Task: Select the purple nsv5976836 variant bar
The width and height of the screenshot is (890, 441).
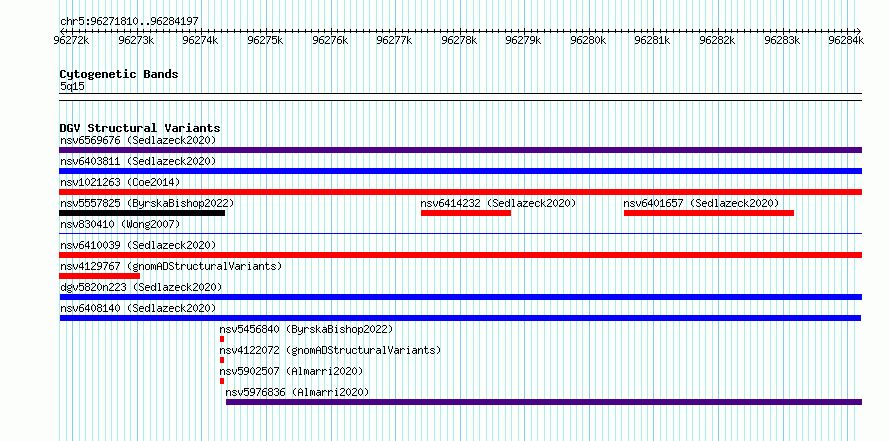Action: 544,402
